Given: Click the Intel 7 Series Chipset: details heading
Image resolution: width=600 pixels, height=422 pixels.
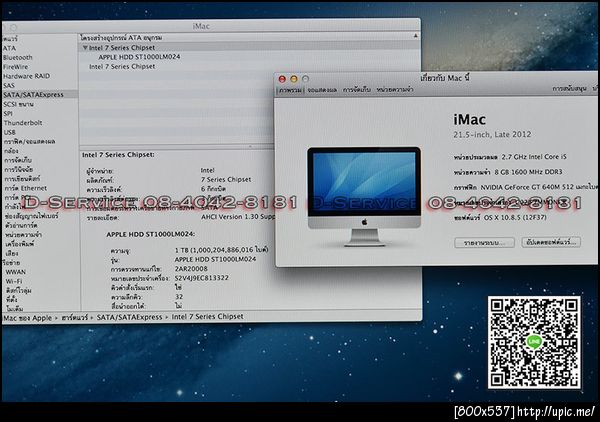Looking at the screenshot, I should click(x=118, y=155).
